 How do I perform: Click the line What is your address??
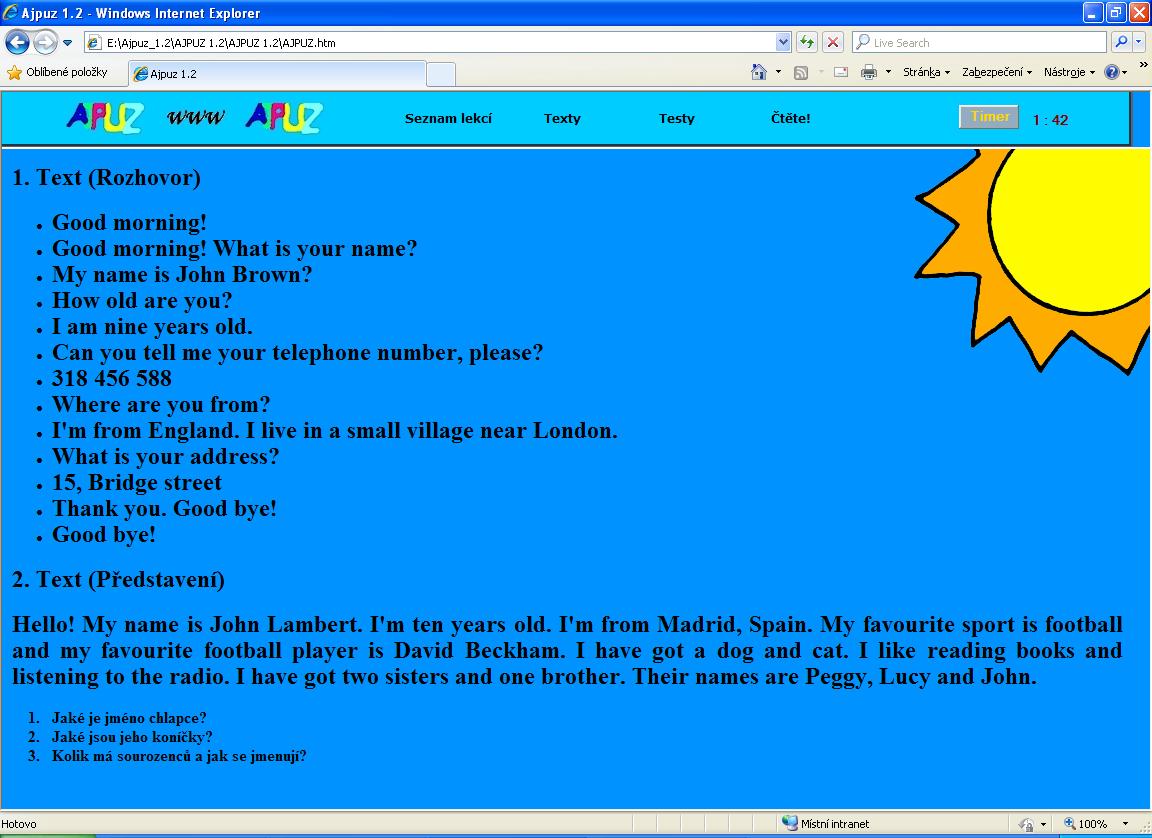coord(165,457)
